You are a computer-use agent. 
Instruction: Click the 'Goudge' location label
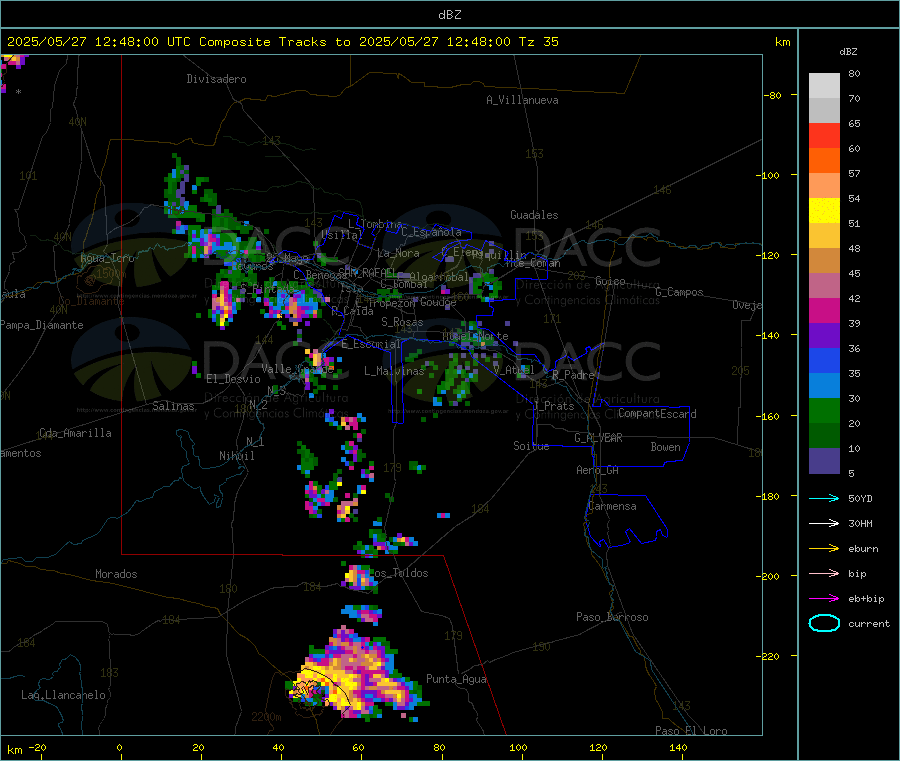[438, 302]
